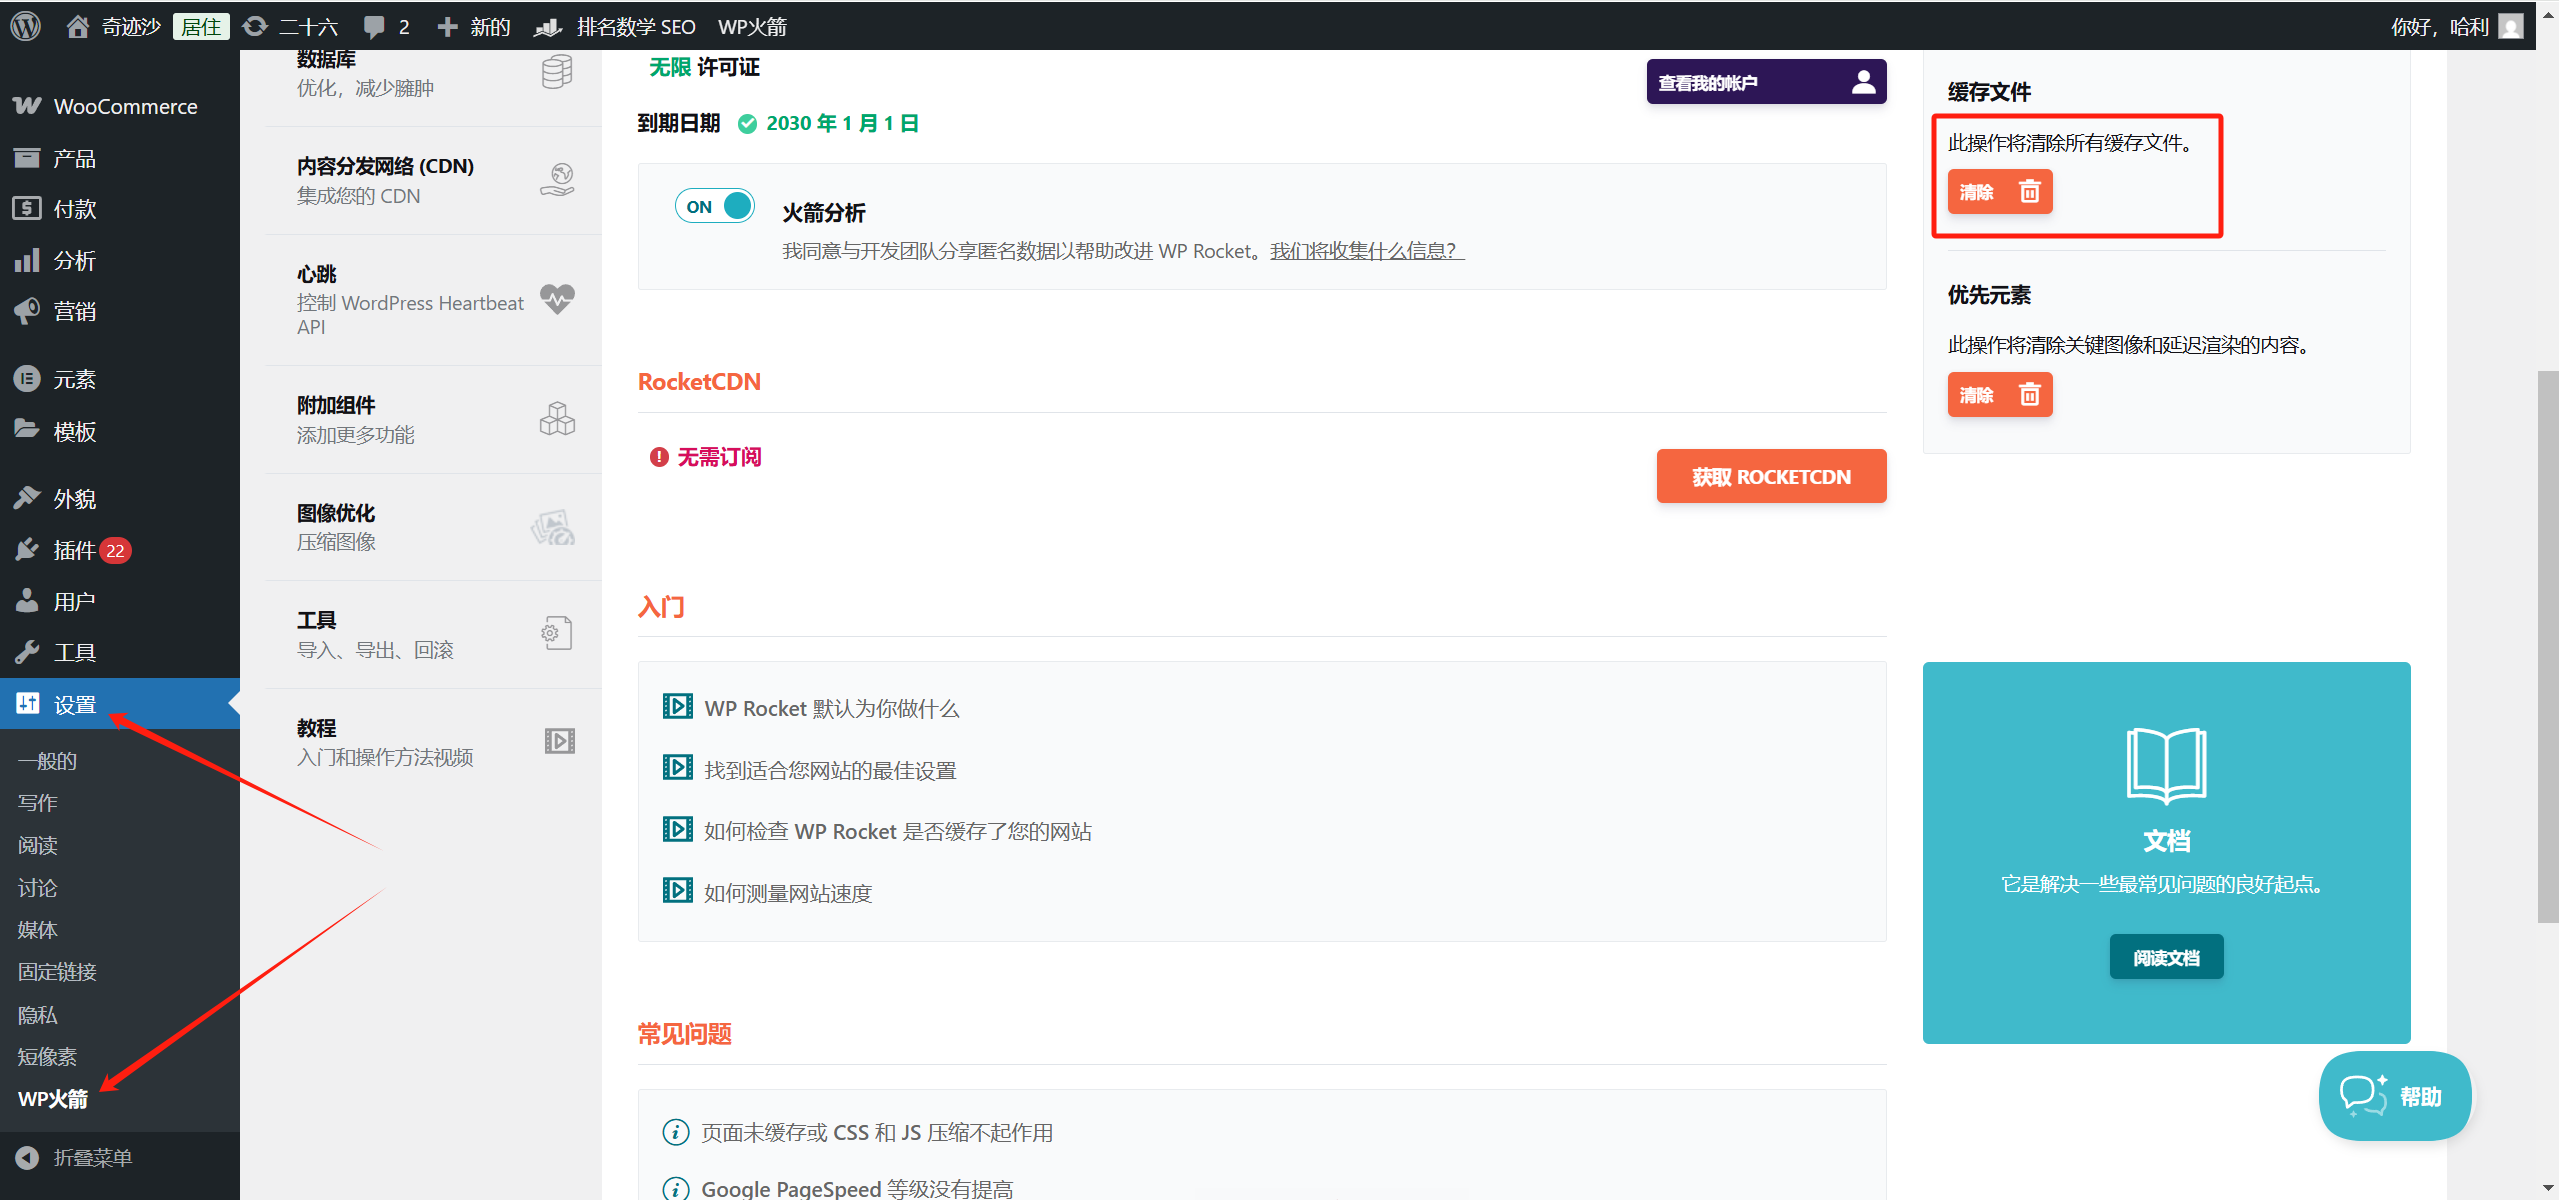Open the 插件 menu with 22 badge
This screenshot has height=1200, width=2559.
coord(75,550)
